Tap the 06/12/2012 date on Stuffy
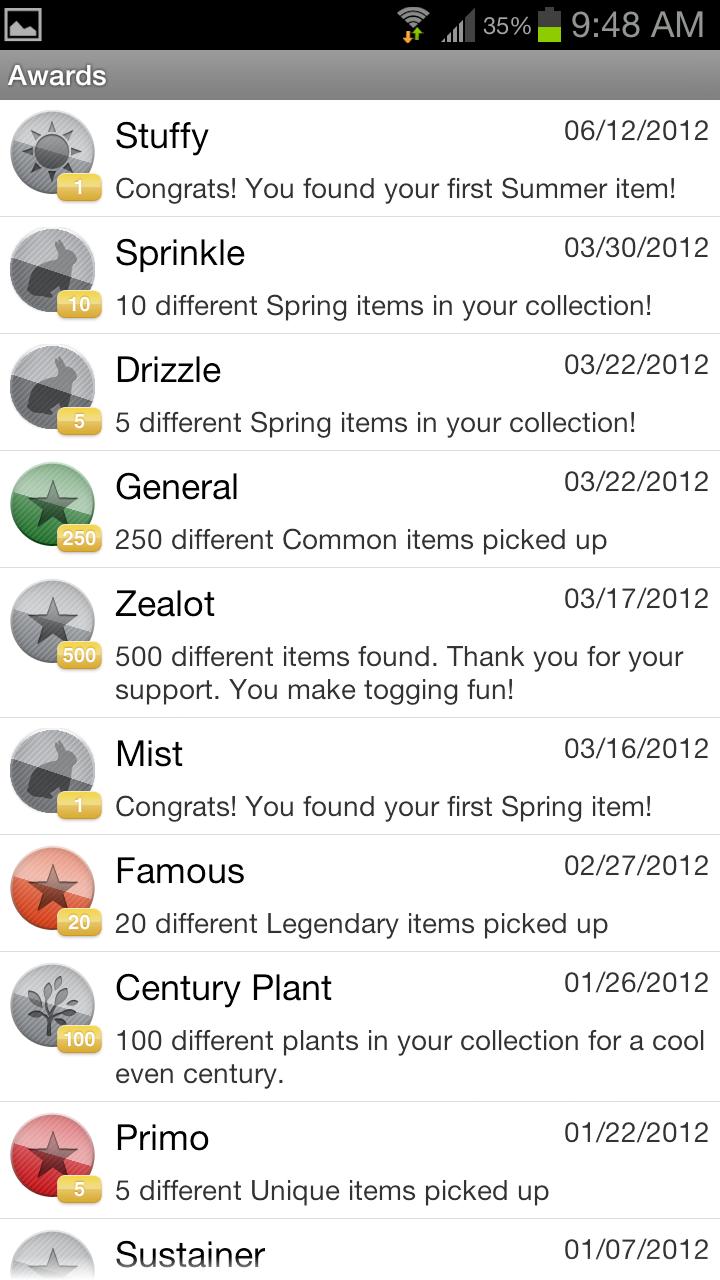Screen dimensions: 720x1280 [x=636, y=131]
